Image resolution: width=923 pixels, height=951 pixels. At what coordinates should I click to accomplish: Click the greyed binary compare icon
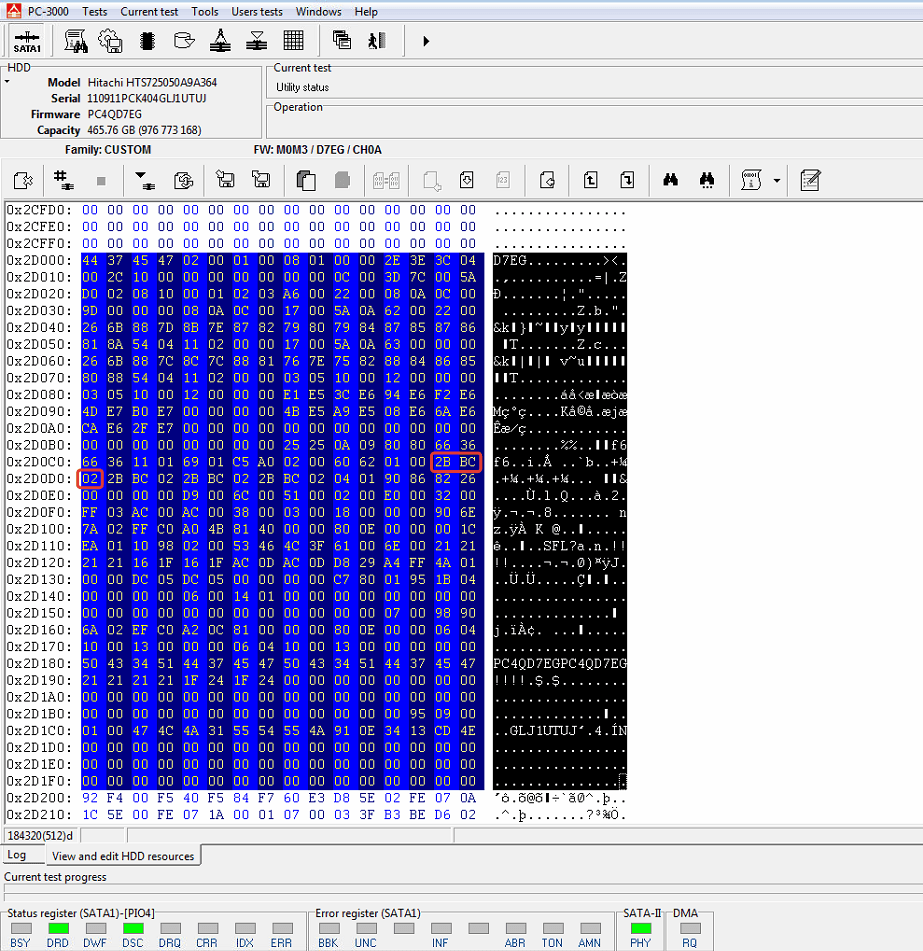click(386, 180)
